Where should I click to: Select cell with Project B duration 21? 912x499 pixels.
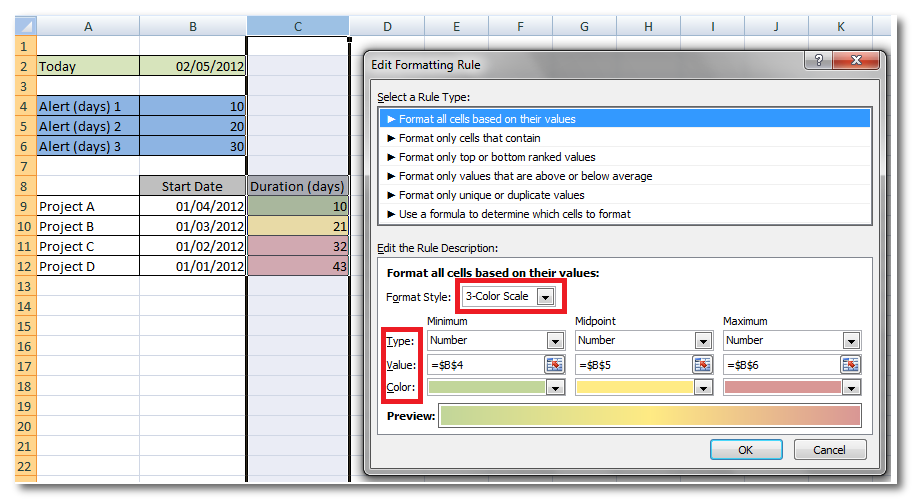[298, 226]
